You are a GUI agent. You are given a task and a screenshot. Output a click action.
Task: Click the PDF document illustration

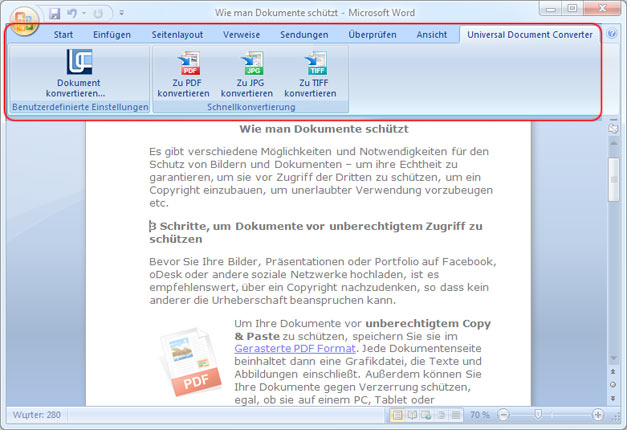(190, 362)
